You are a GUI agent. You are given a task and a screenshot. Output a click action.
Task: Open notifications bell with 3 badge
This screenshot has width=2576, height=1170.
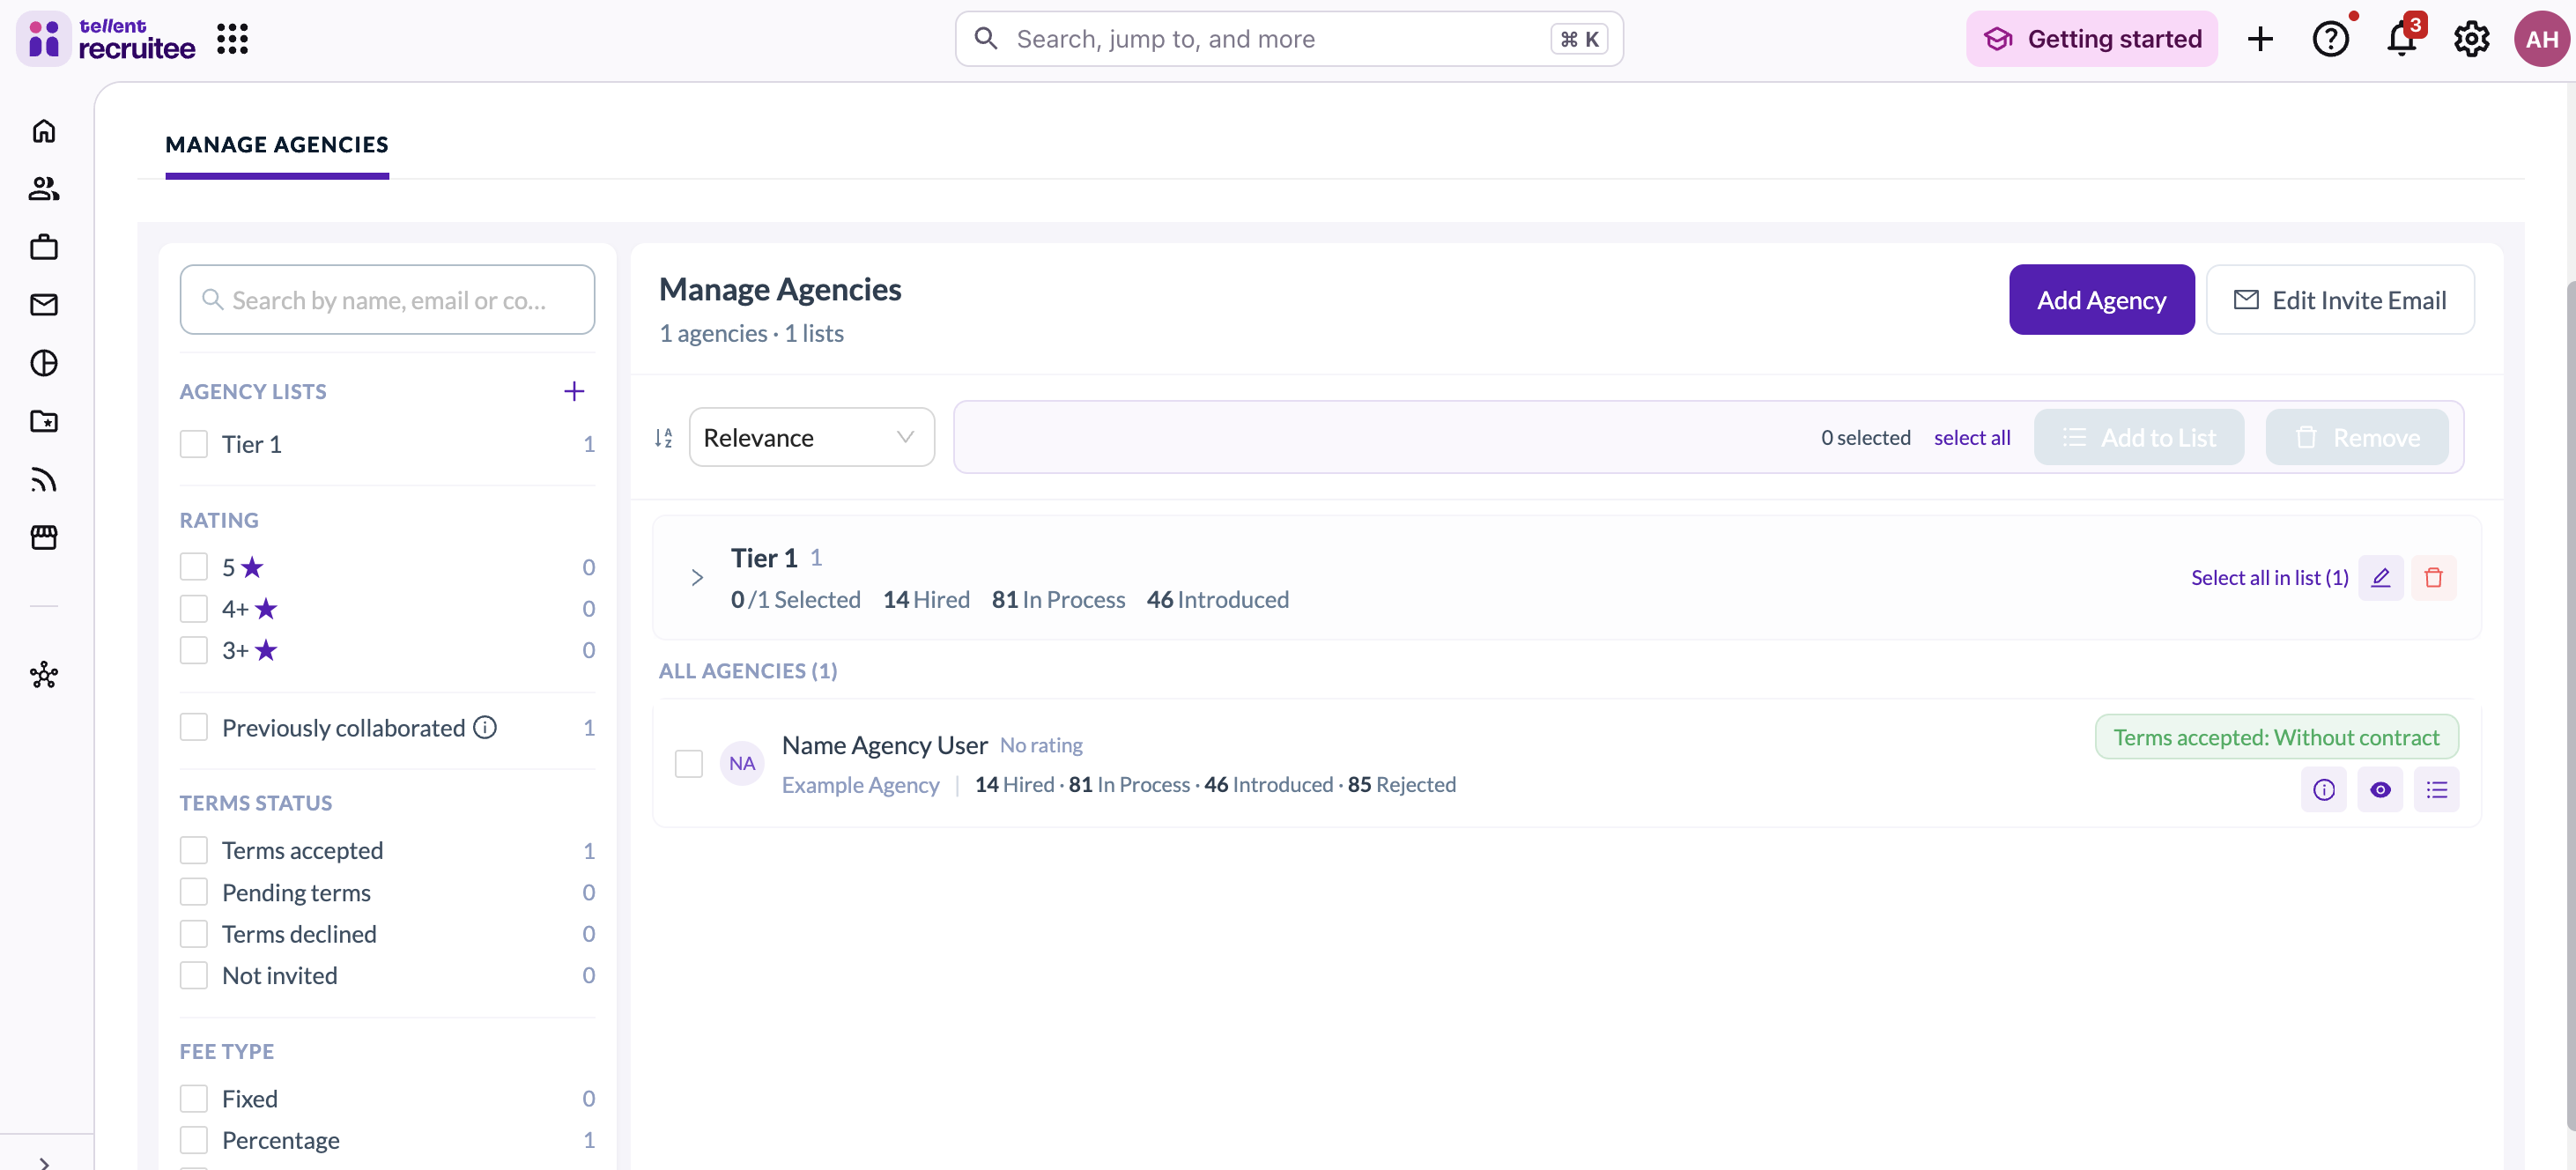2401,39
